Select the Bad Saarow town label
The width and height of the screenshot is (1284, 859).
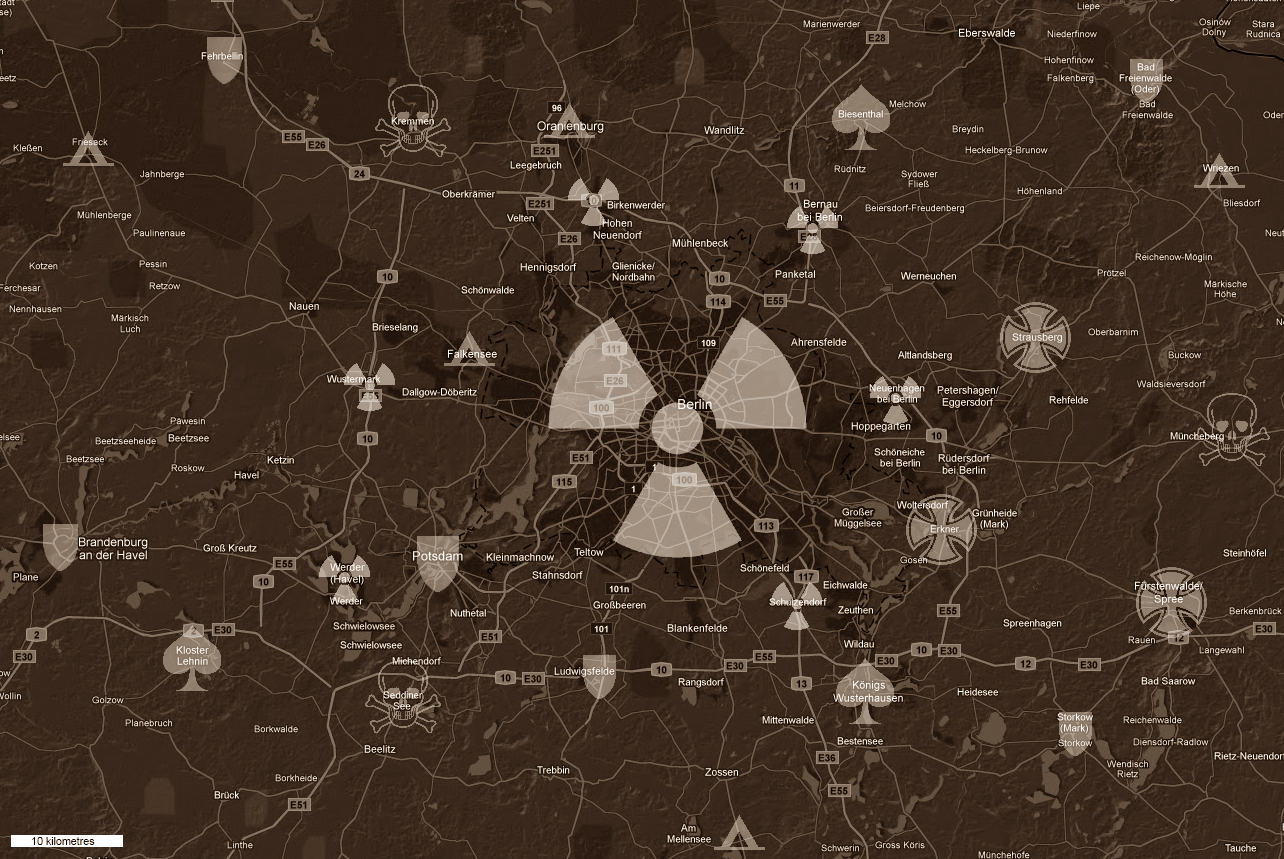[1168, 681]
